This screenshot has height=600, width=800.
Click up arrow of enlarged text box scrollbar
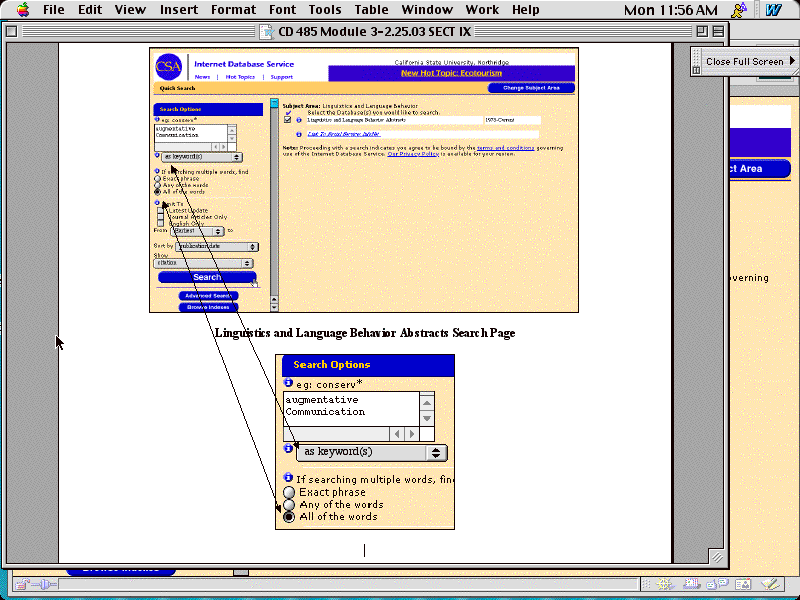click(427, 403)
